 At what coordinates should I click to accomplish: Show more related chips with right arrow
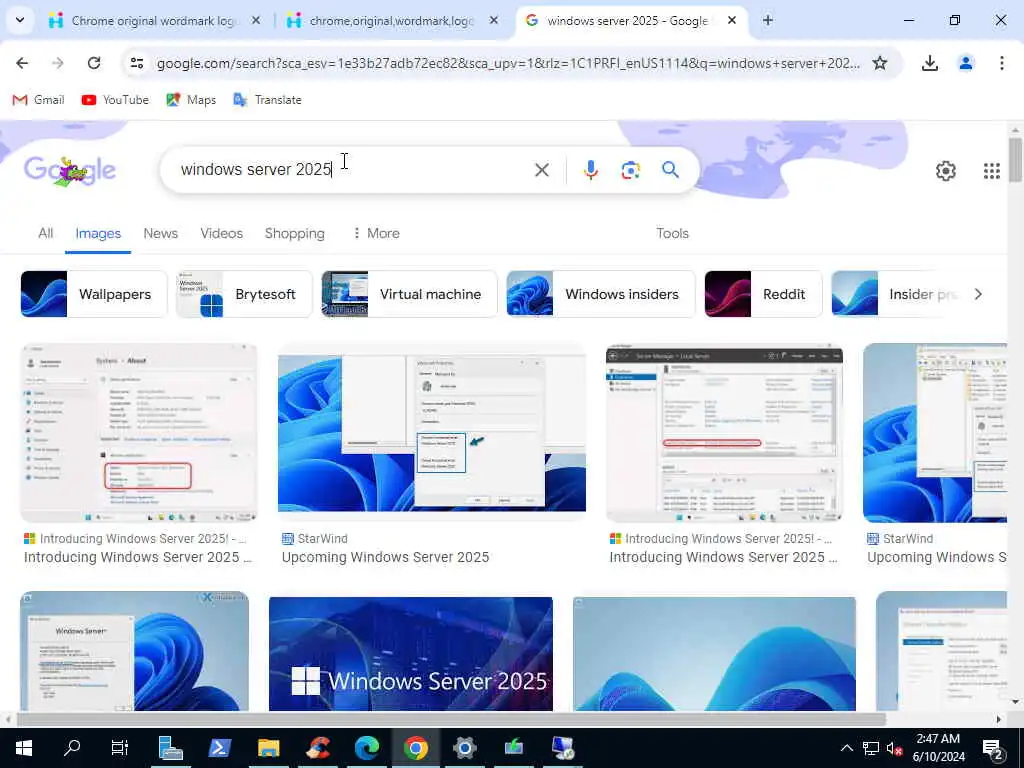[x=978, y=294]
